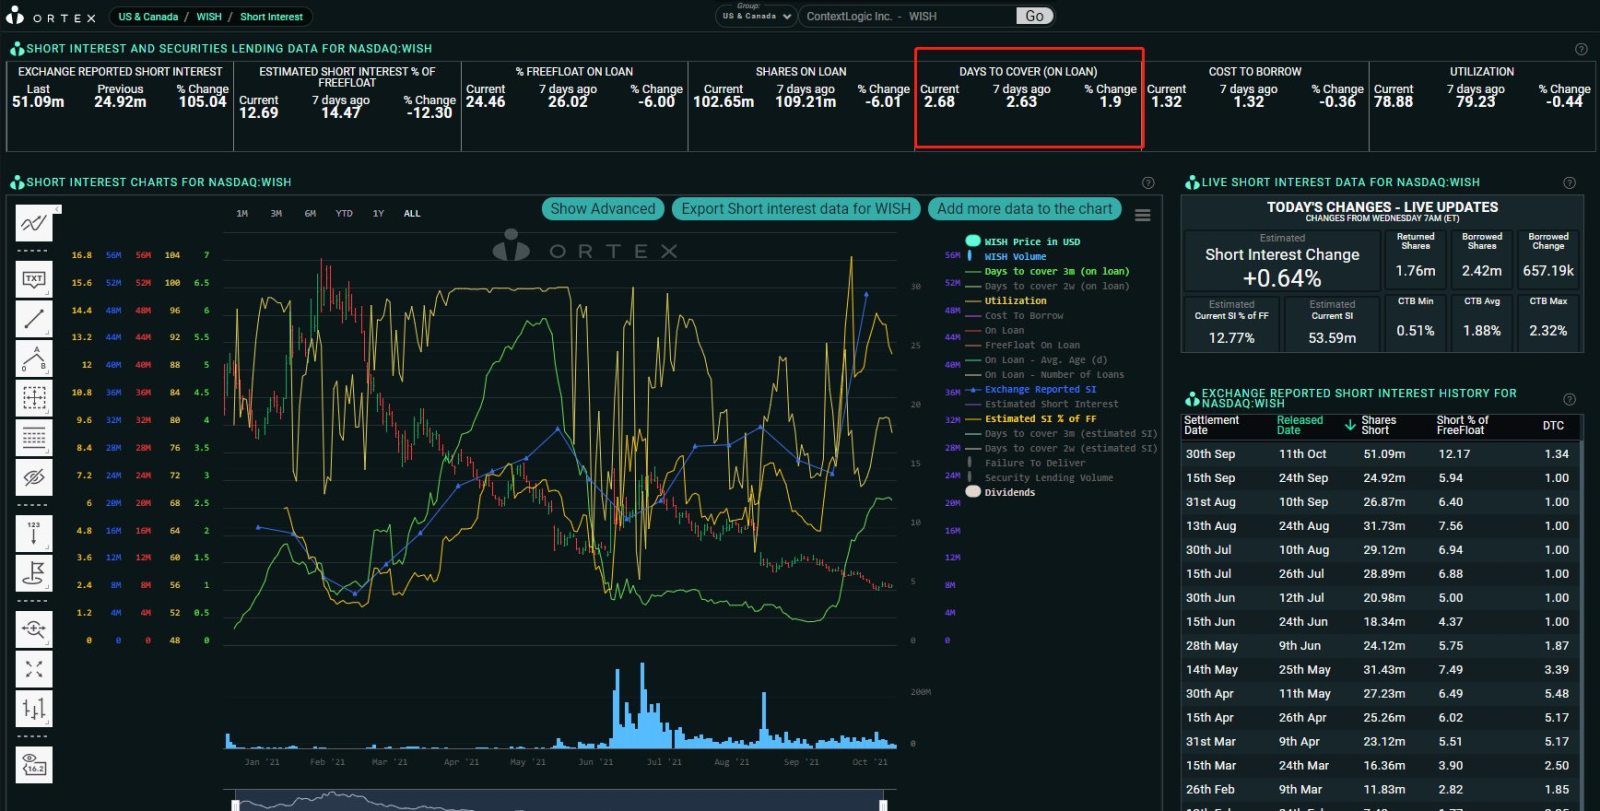Open the Short Interest breadcrumb link

[x=271, y=17]
